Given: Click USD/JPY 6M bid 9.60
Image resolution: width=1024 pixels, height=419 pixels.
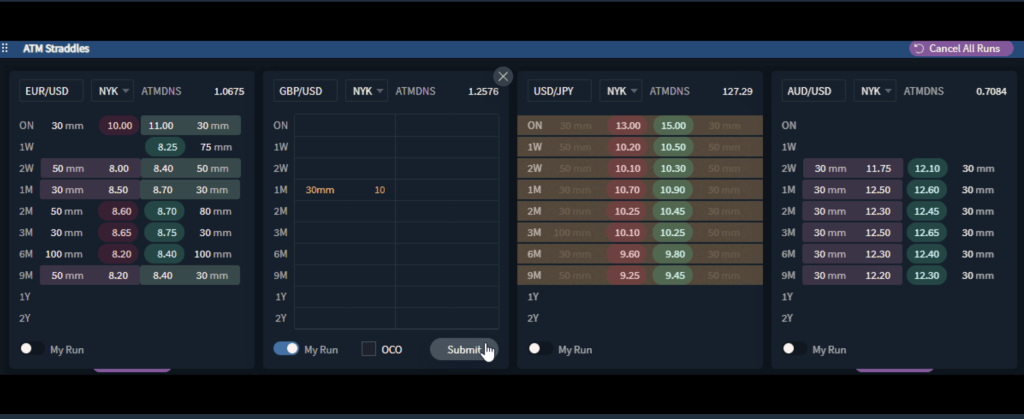Looking at the screenshot, I should (628, 254).
